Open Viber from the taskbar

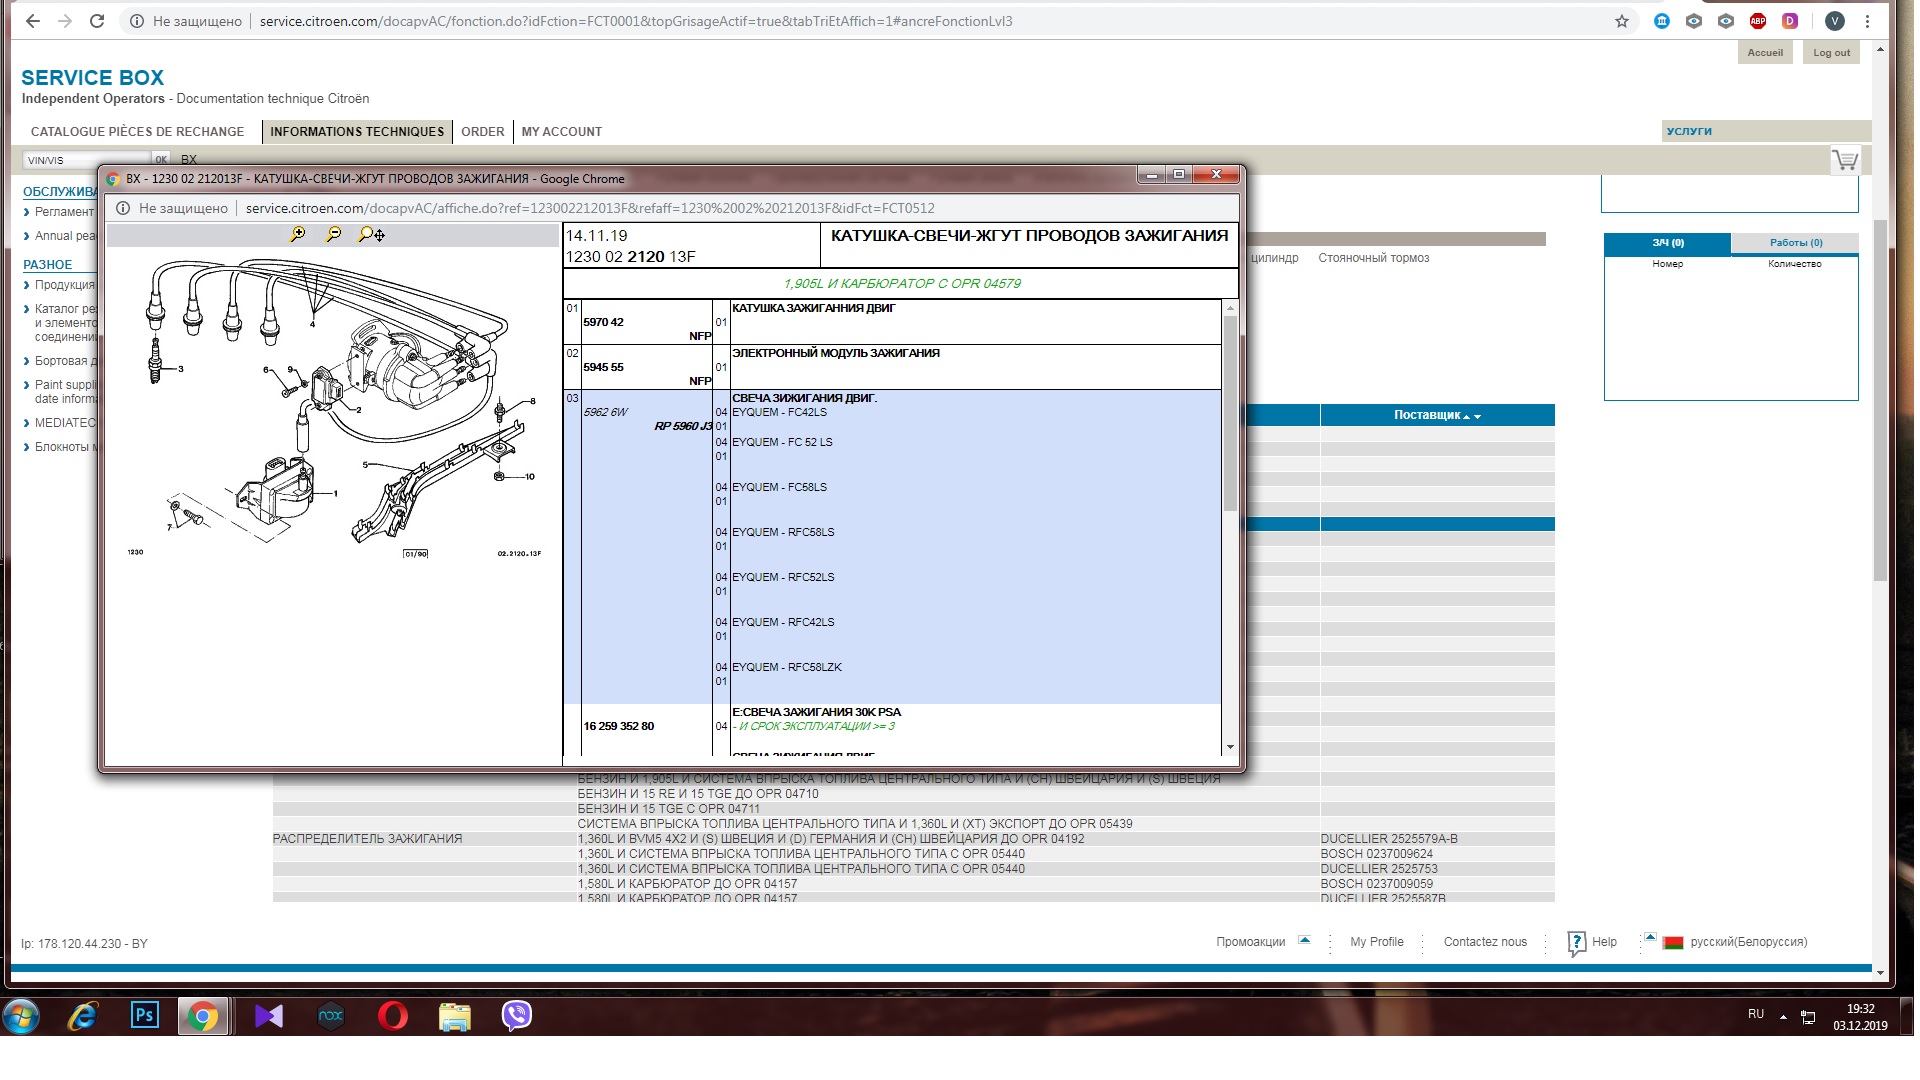tap(516, 1016)
